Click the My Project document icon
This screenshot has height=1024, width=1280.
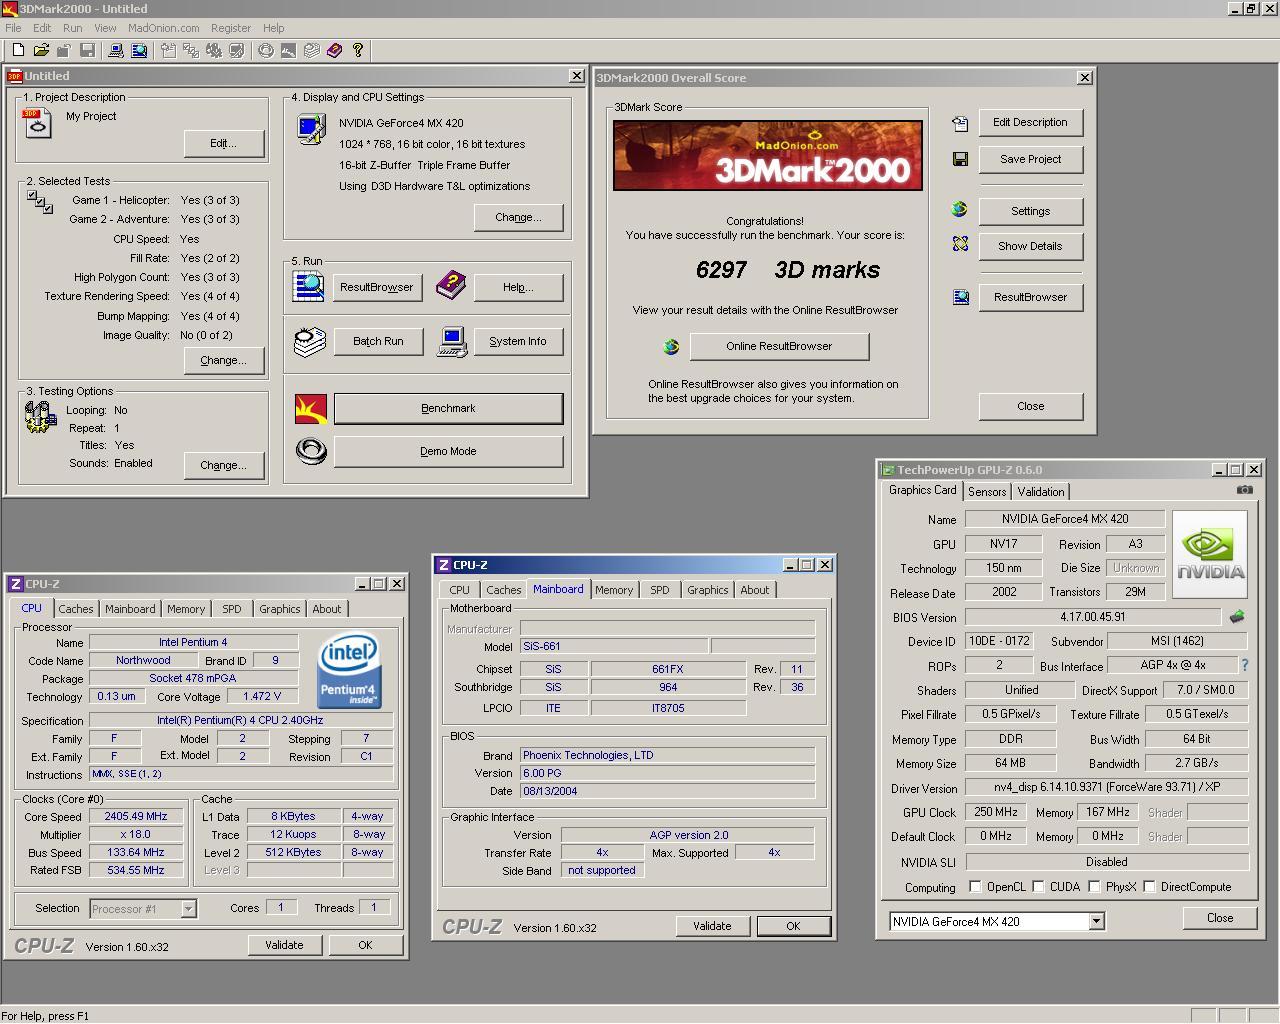coord(37,123)
